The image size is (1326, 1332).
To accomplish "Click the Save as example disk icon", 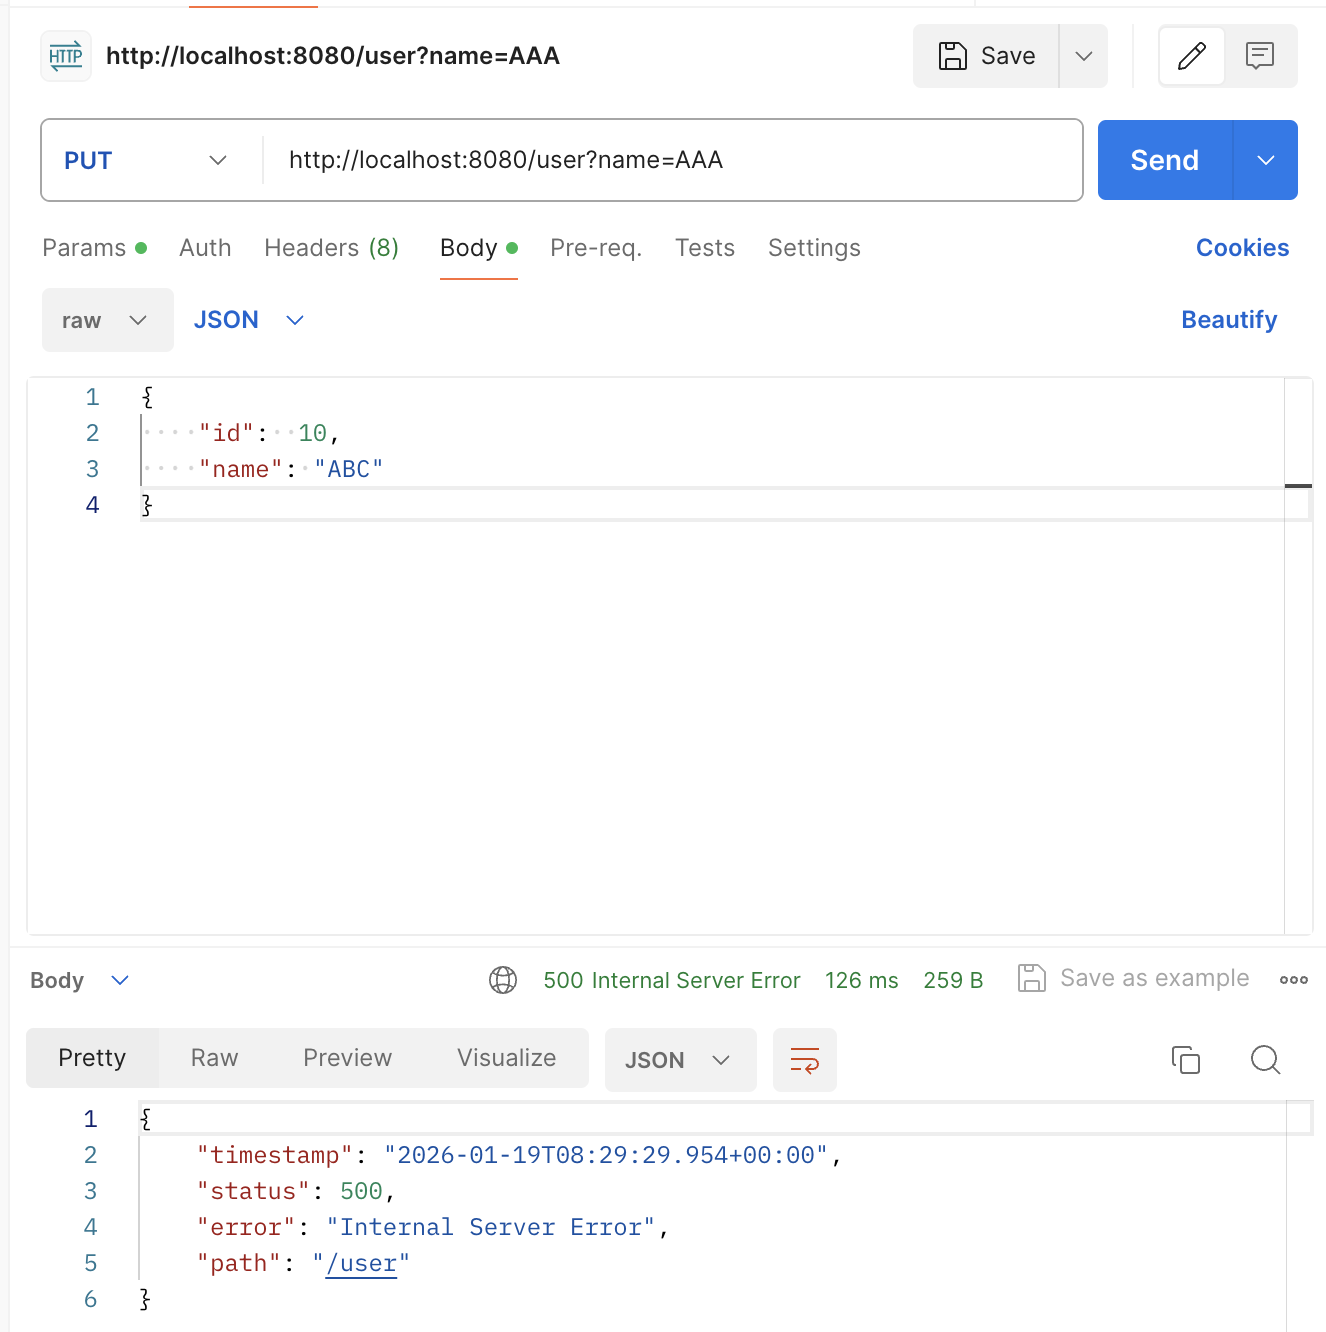I will click(1032, 978).
